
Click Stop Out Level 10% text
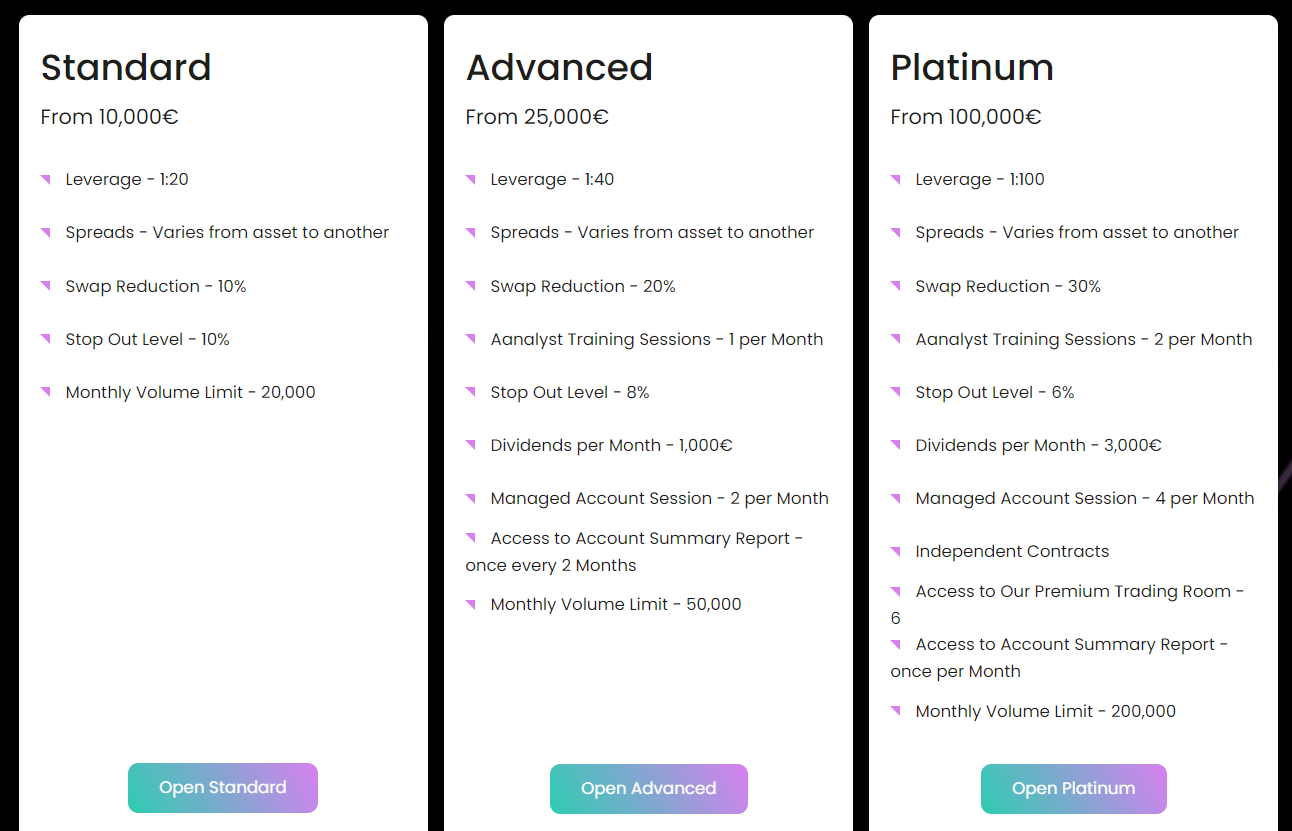pos(147,339)
